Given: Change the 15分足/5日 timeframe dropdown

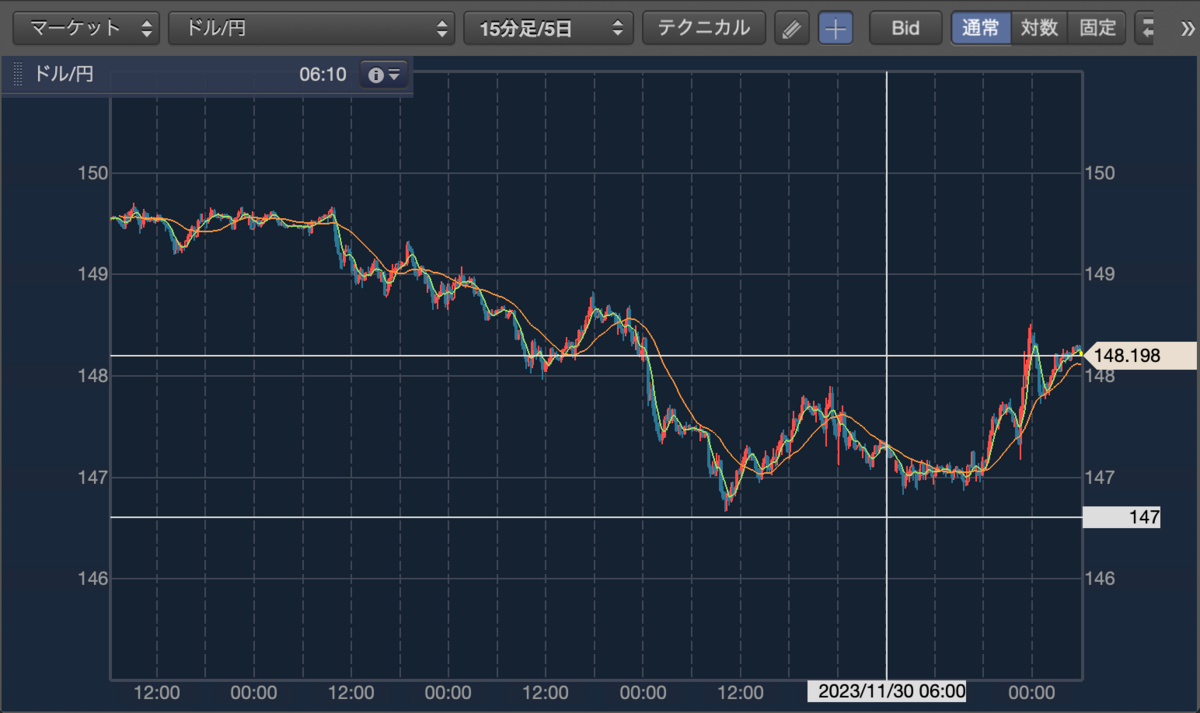Looking at the screenshot, I should click(549, 28).
